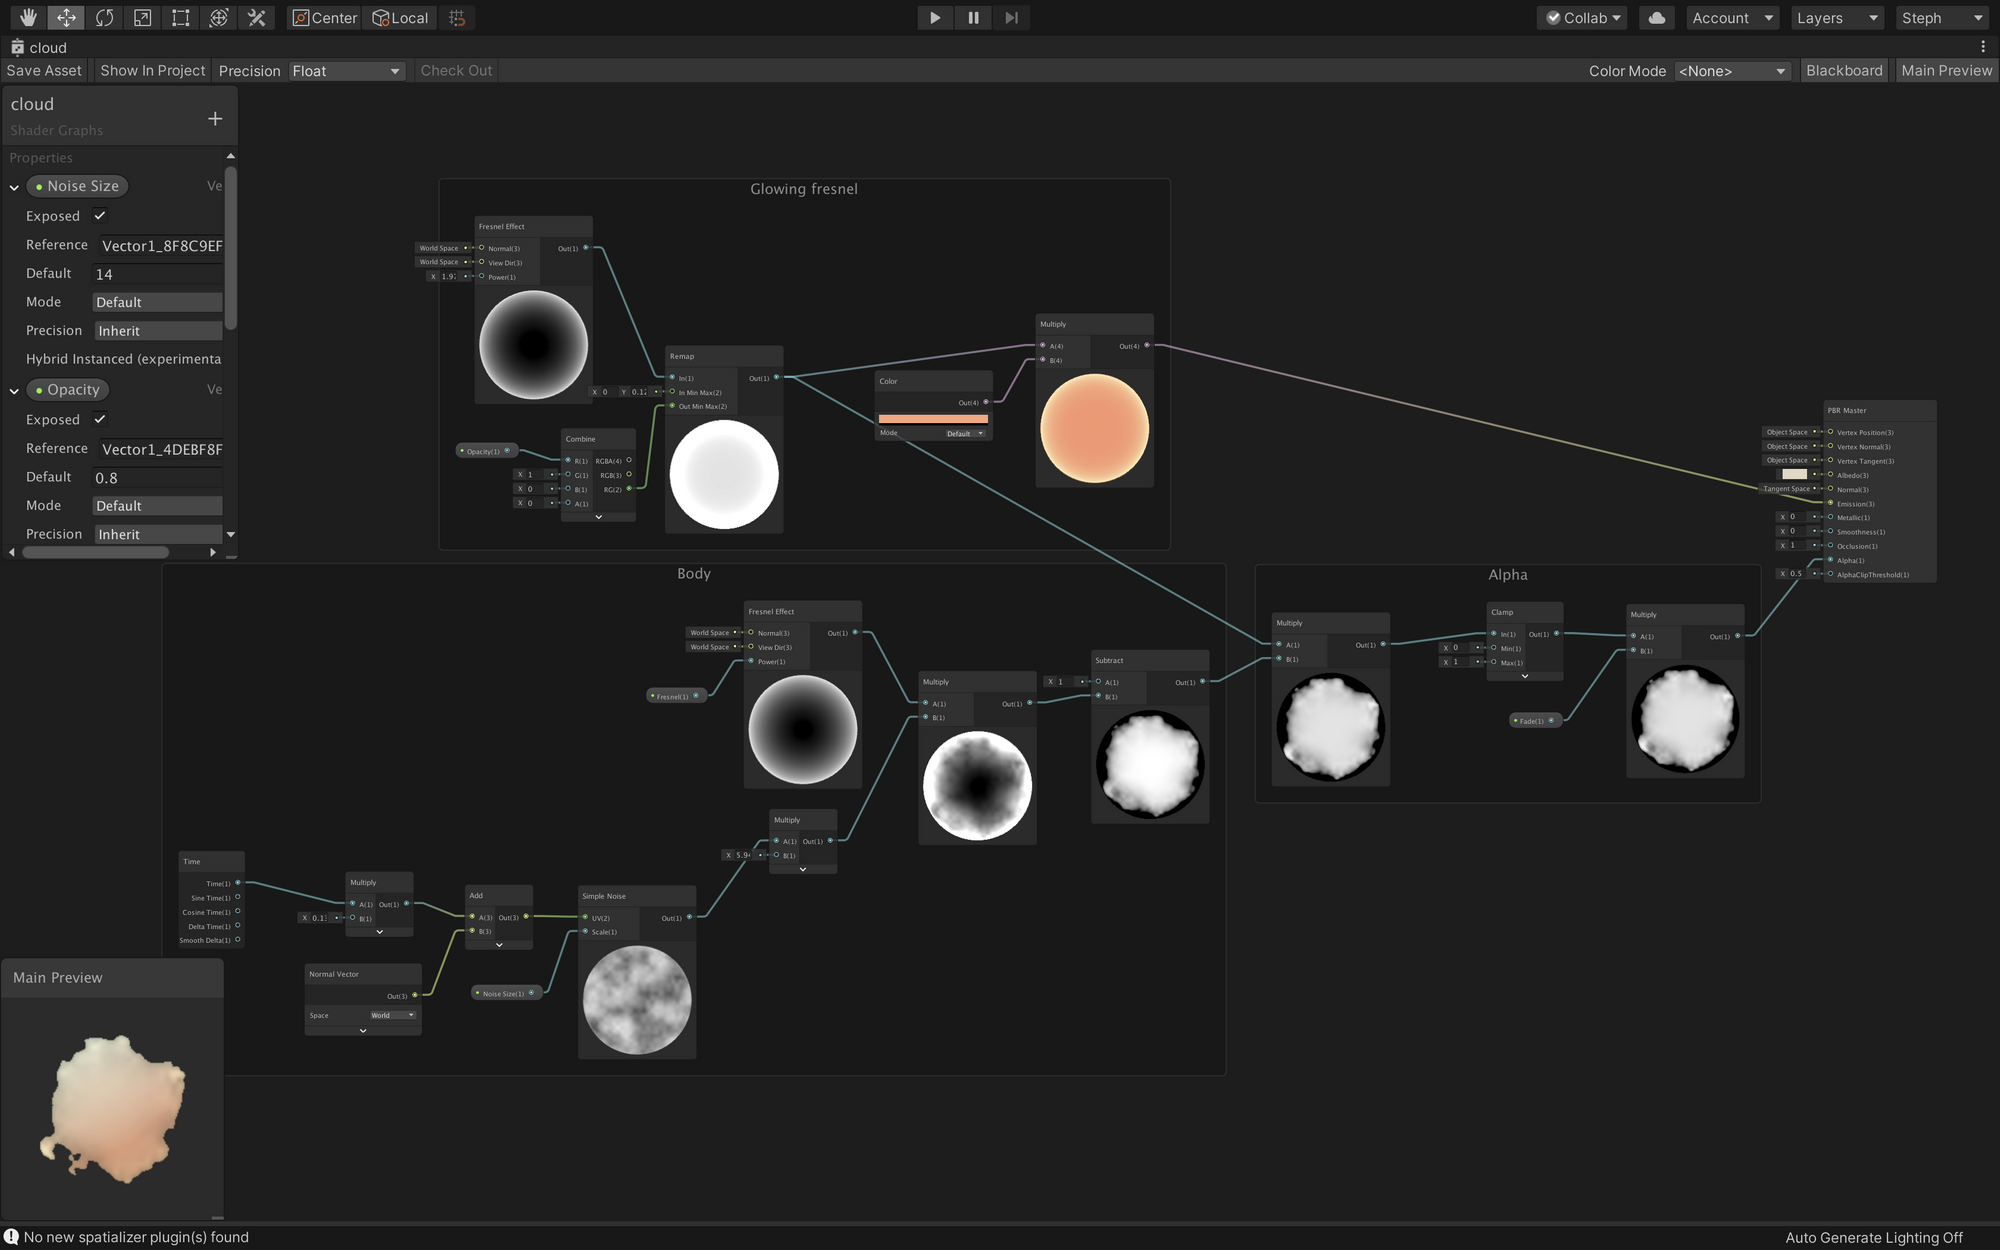Toggle Exposed checkbox for Opacity

tap(100, 420)
